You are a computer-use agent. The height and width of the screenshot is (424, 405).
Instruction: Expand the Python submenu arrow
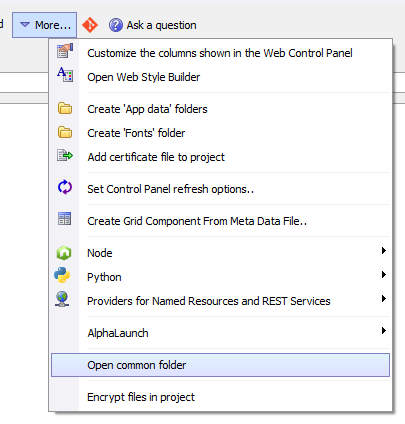pos(384,275)
